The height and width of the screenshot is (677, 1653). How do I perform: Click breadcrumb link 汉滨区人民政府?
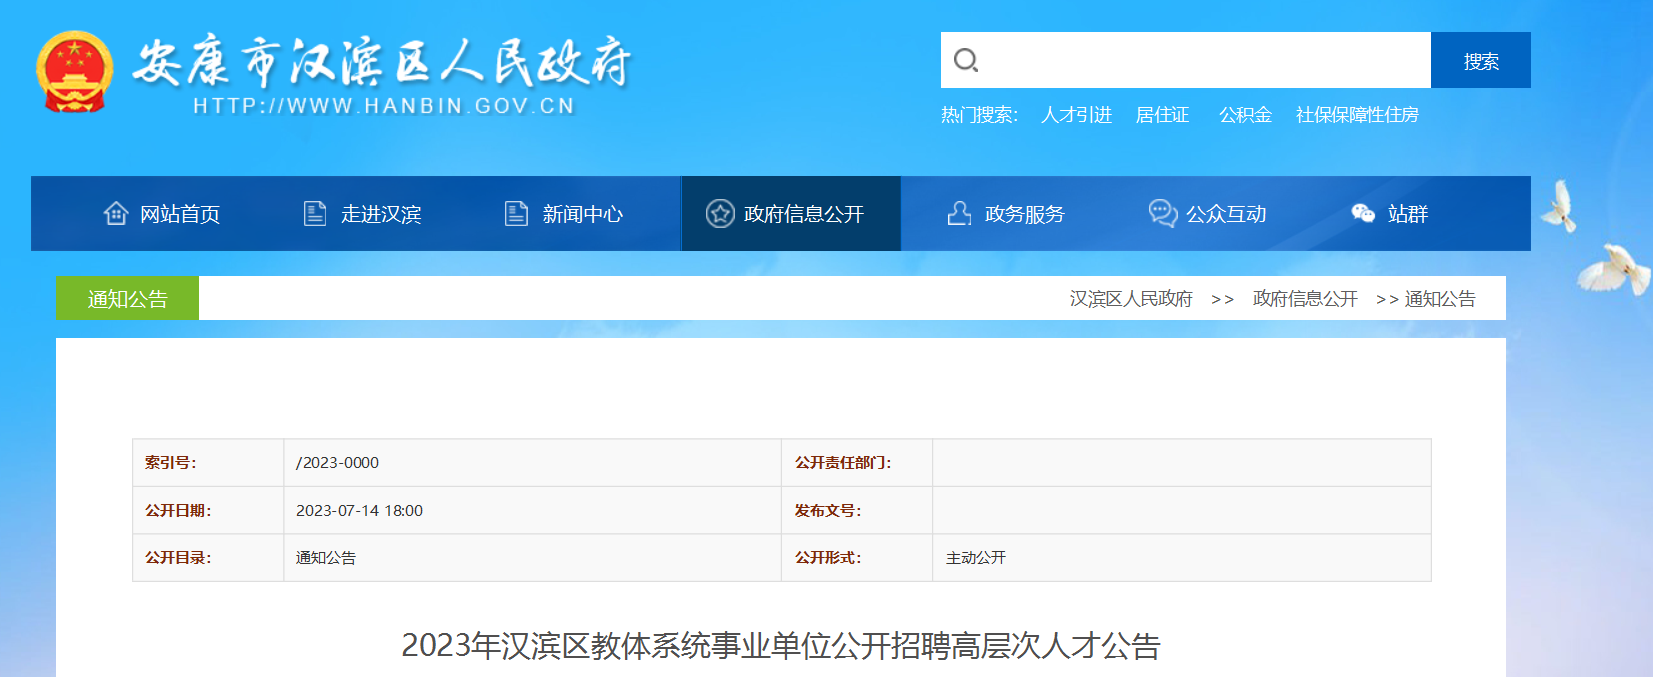(x=1131, y=299)
